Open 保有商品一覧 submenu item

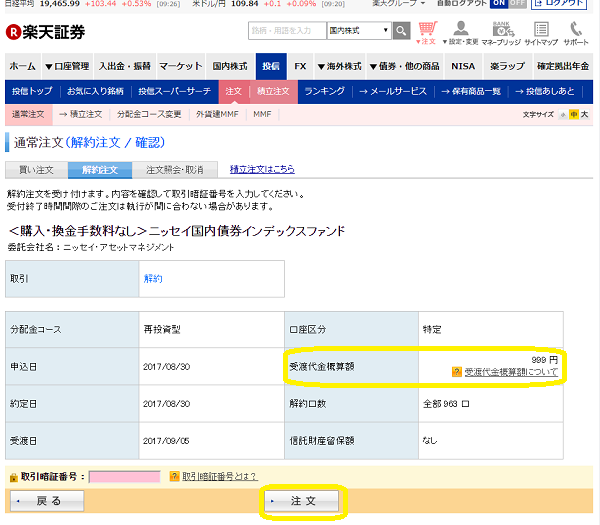click(471, 91)
